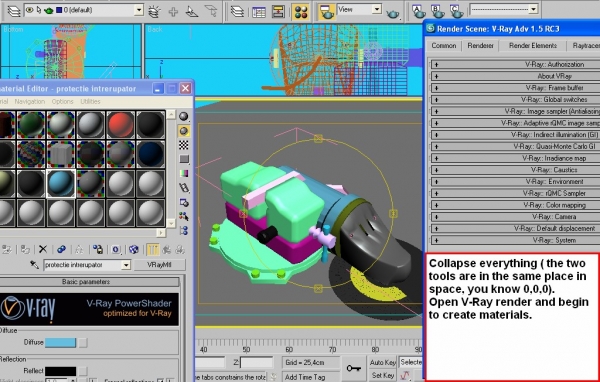Pick material from object eyedropper
600x382 pixels.
coord(34,264)
